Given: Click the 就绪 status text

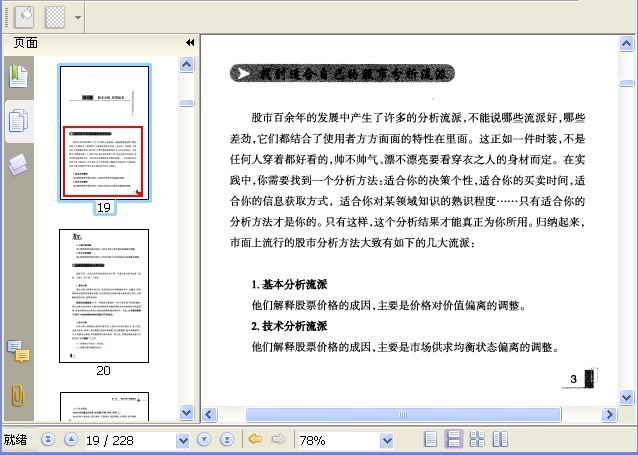Looking at the screenshot, I should click(15, 440).
